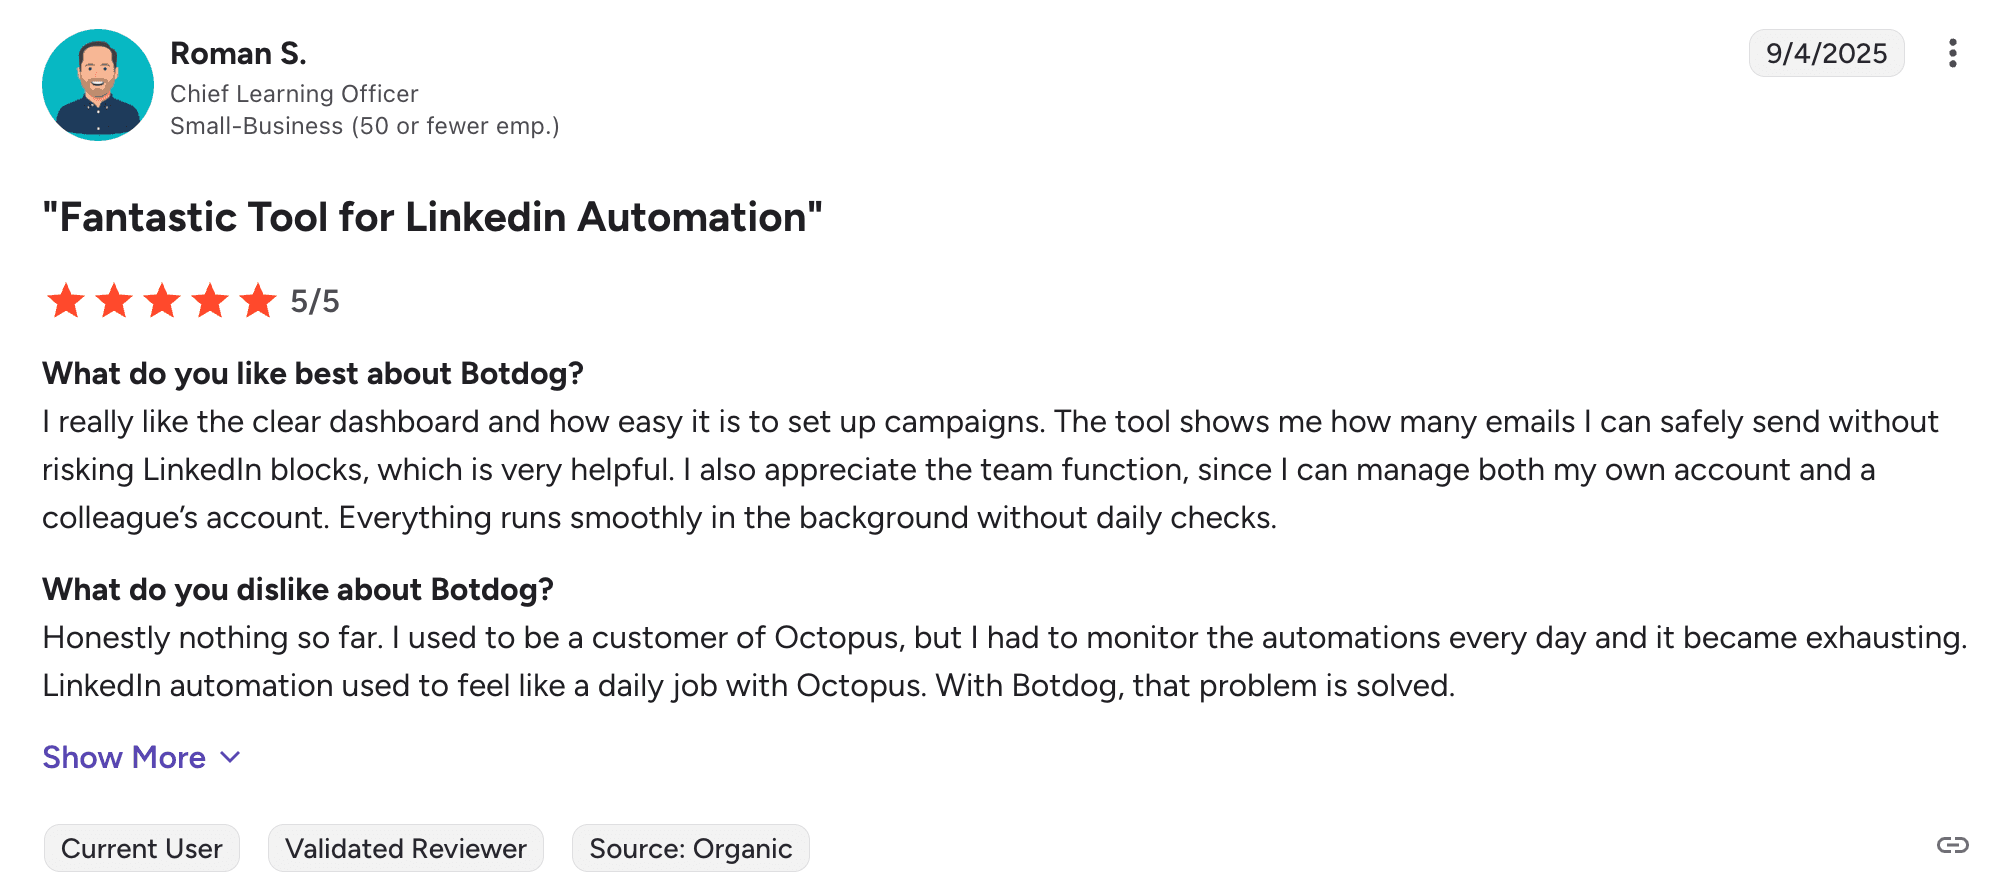Click the Validated Reviewer tag

405,848
